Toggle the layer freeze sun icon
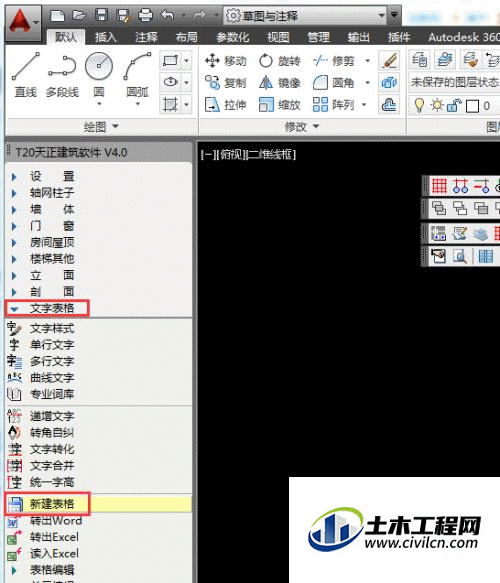This screenshot has height=583, width=500. [437, 106]
